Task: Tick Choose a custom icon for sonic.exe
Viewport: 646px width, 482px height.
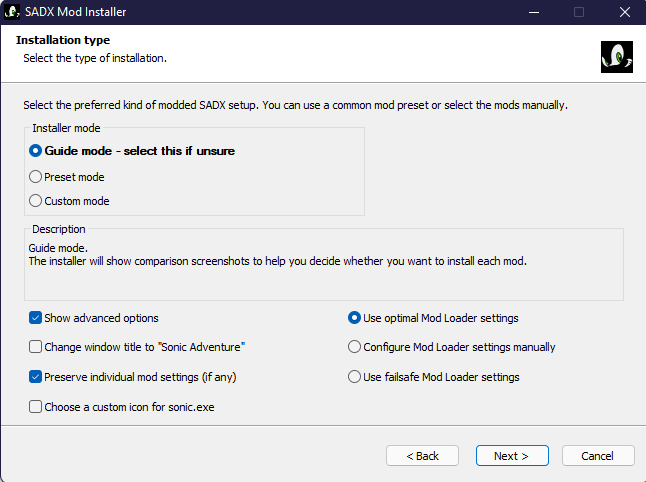Action: [36, 407]
